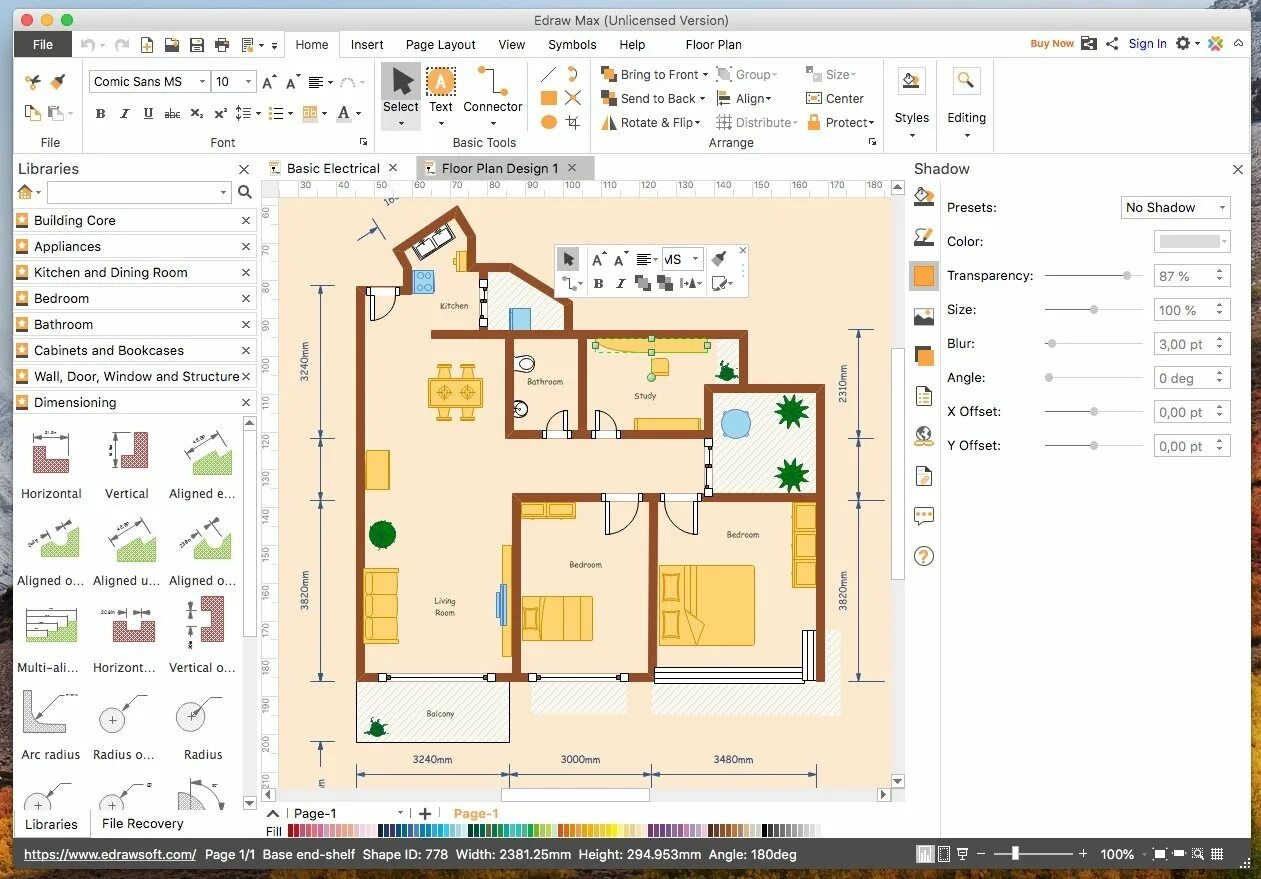Choose the line drawing tool
Viewport: 1261px width, 879px height.
tap(548, 75)
